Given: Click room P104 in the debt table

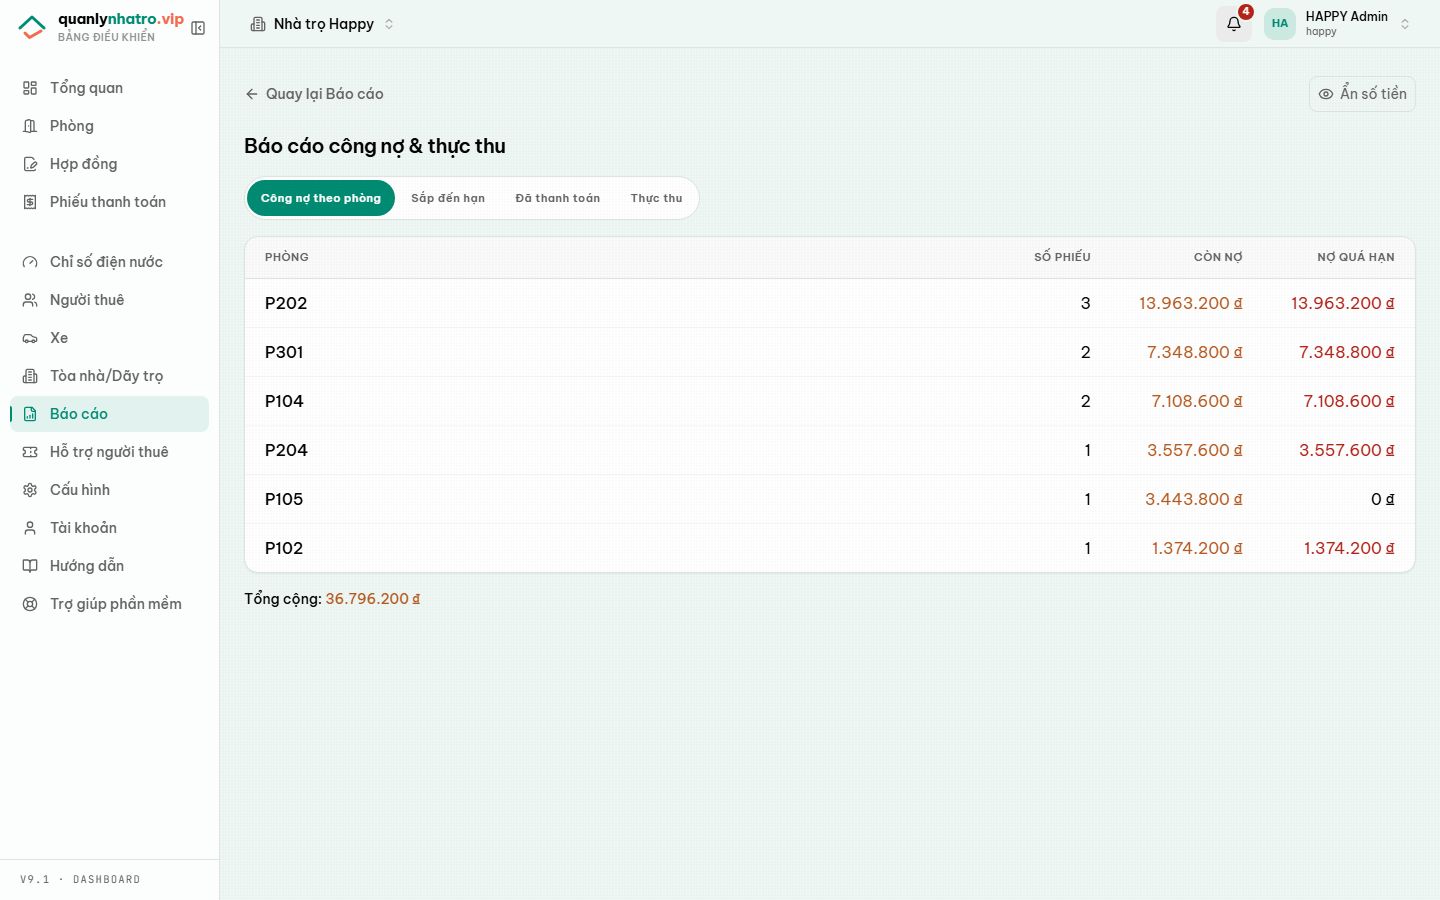Looking at the screenshot, I should pos(284,401).
